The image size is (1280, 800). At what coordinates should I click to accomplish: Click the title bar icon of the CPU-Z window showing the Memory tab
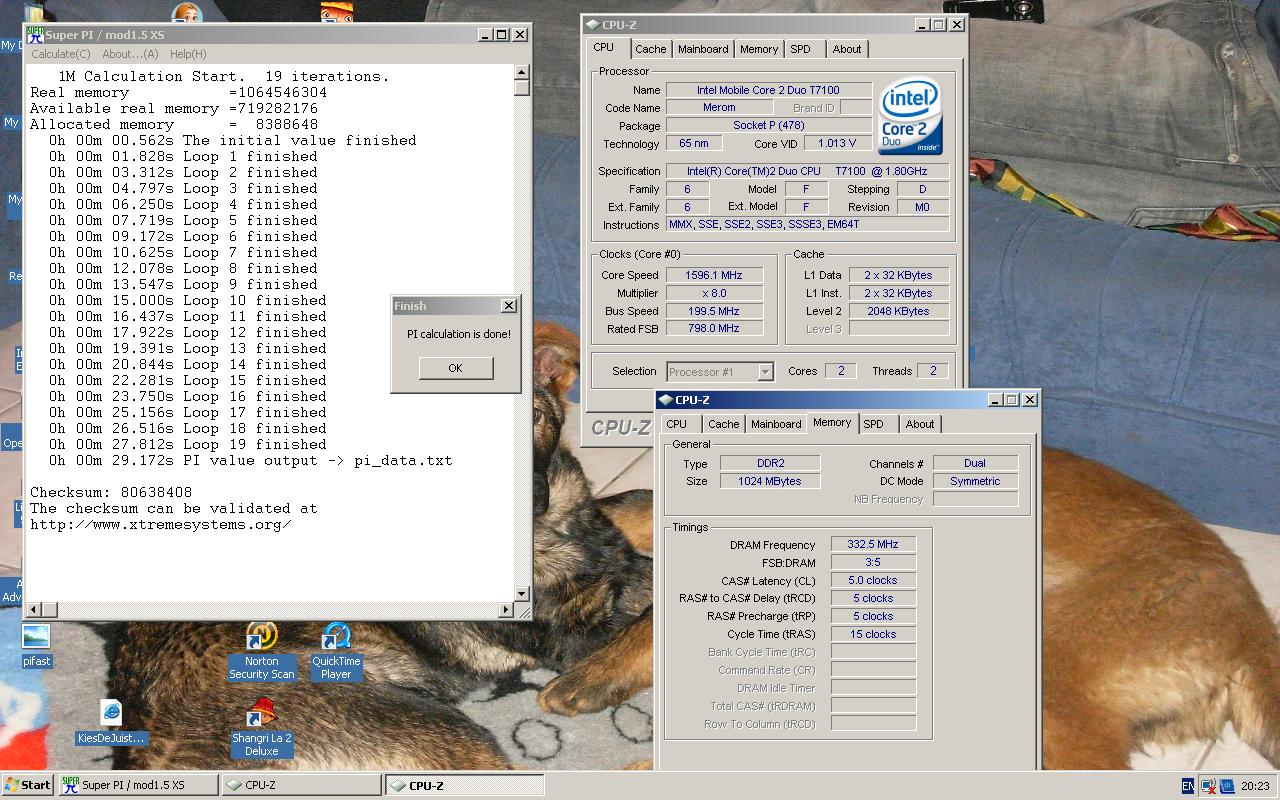coord(666,400)
